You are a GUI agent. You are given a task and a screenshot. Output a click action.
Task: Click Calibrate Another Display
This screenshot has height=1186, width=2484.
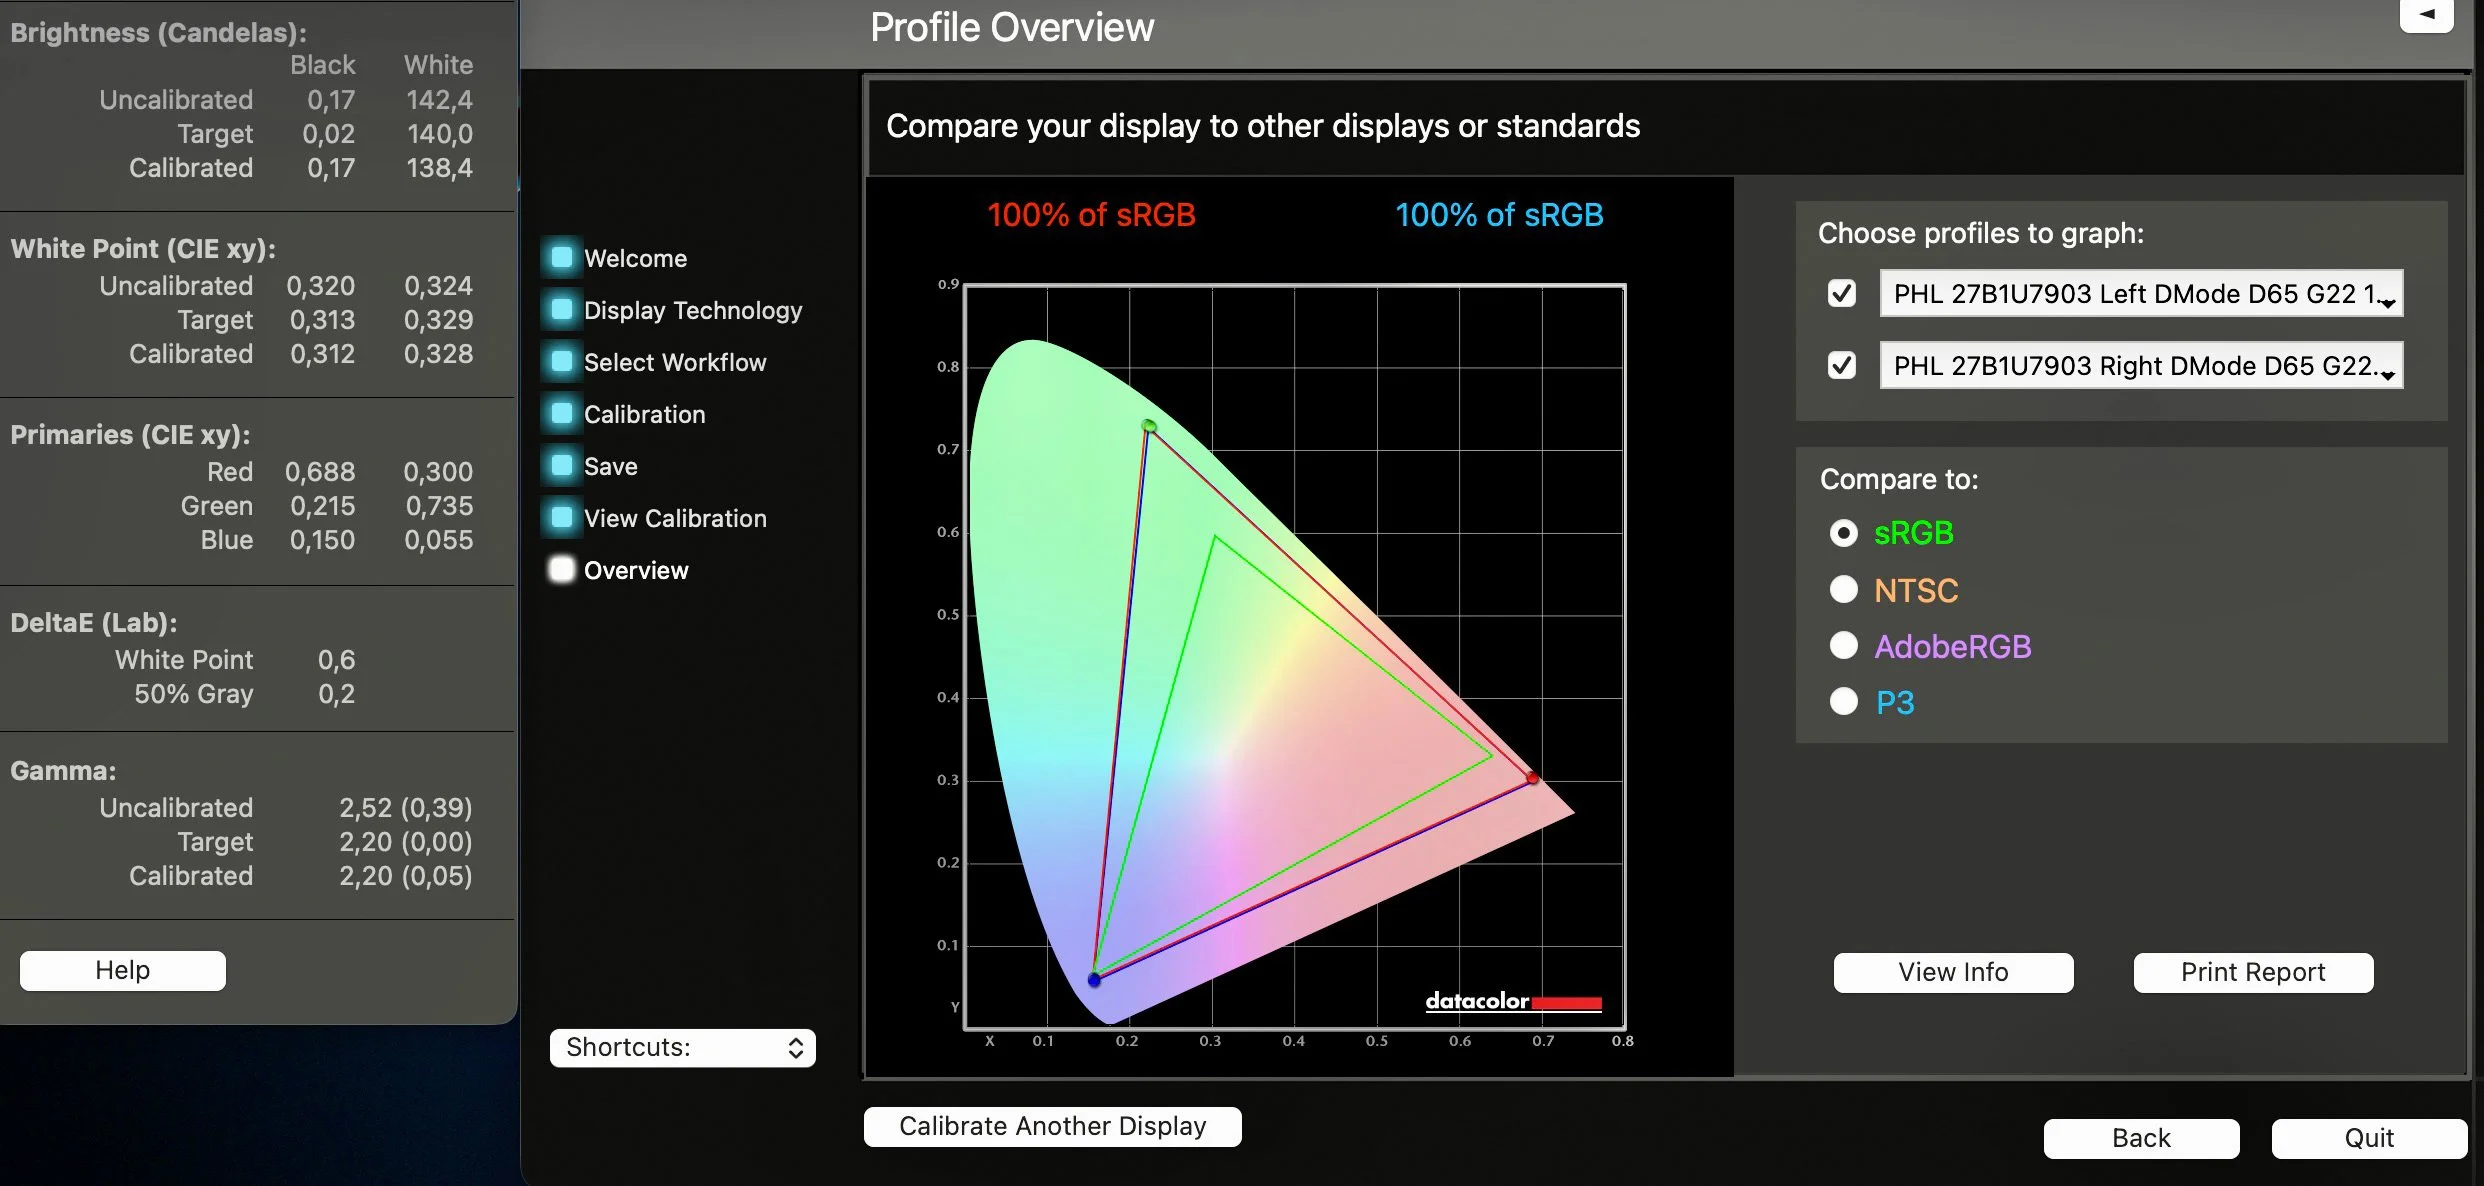coord(1052,1126)
